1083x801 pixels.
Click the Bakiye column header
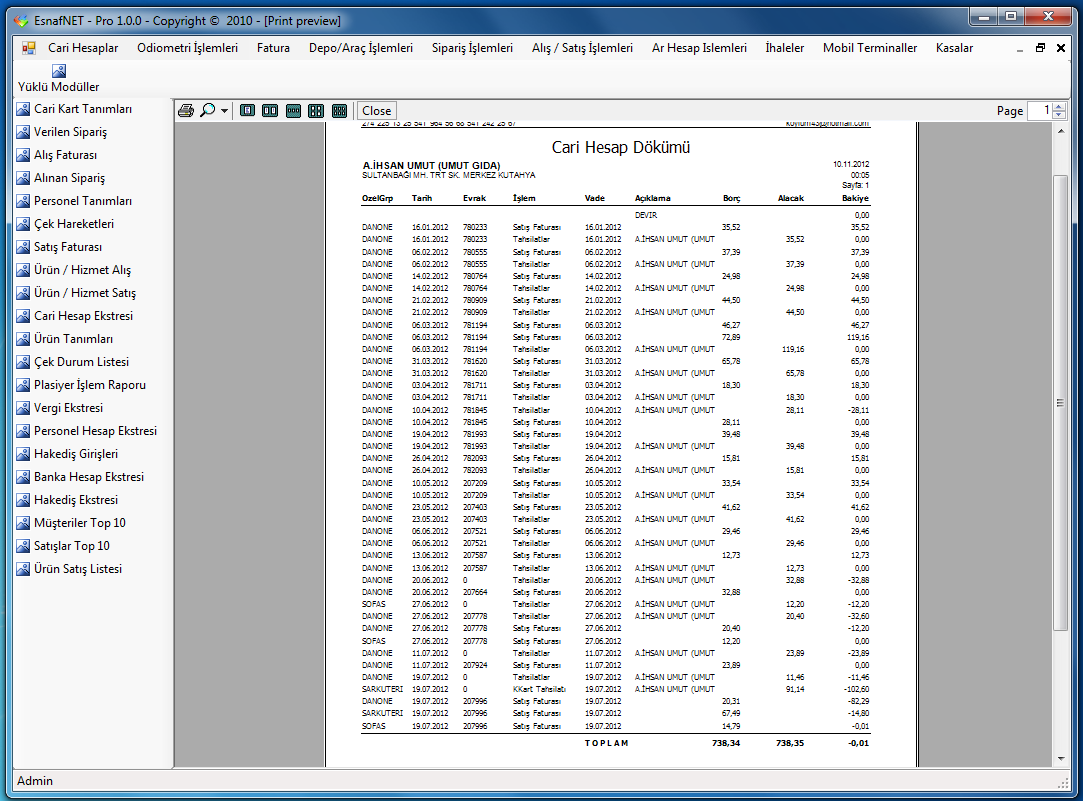[x=855, y=198]
